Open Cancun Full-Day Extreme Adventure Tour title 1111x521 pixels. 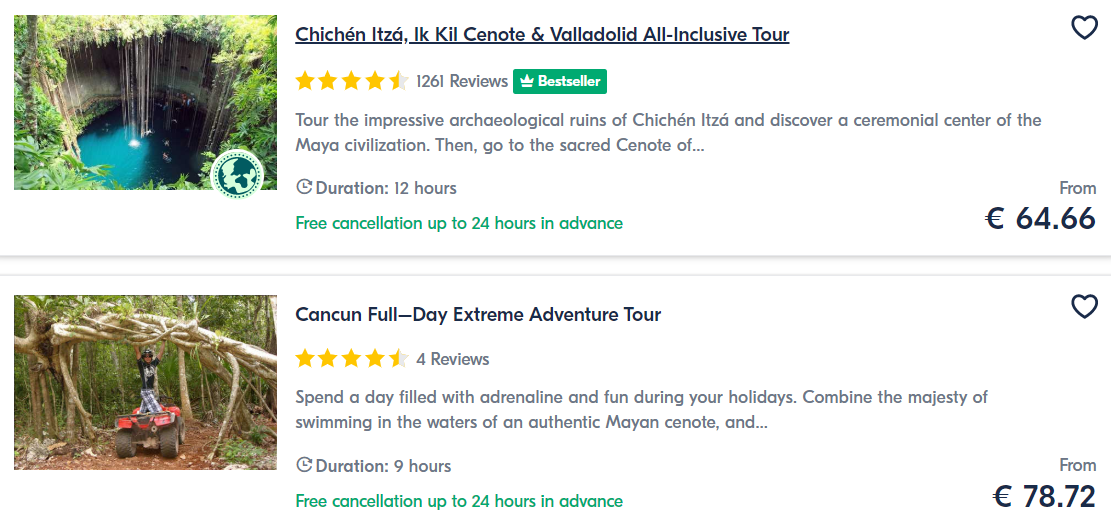[x=478, y=314]
